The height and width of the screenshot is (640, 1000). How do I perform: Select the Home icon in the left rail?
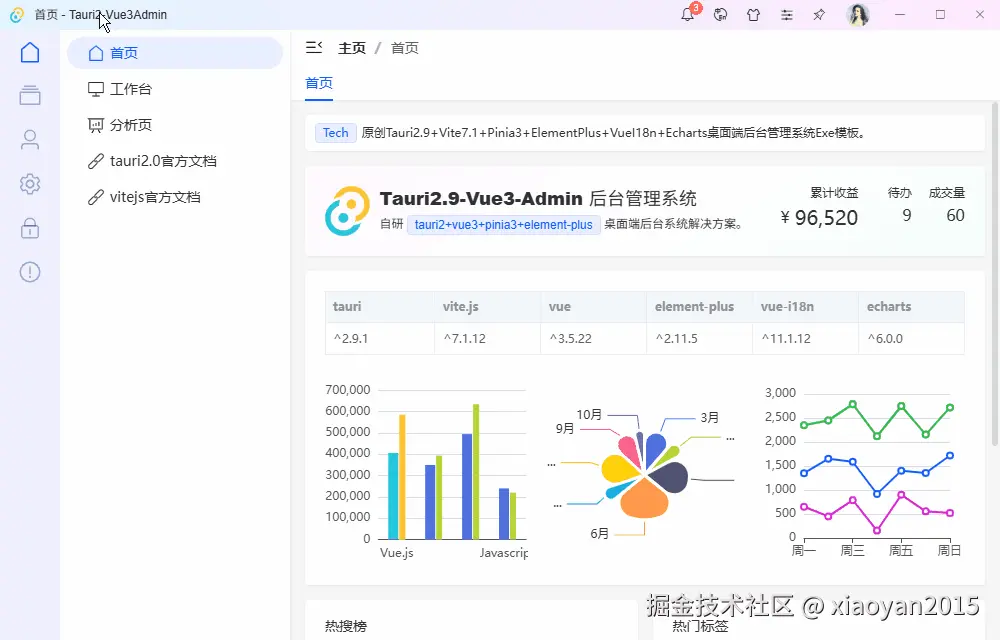[29, 52]
